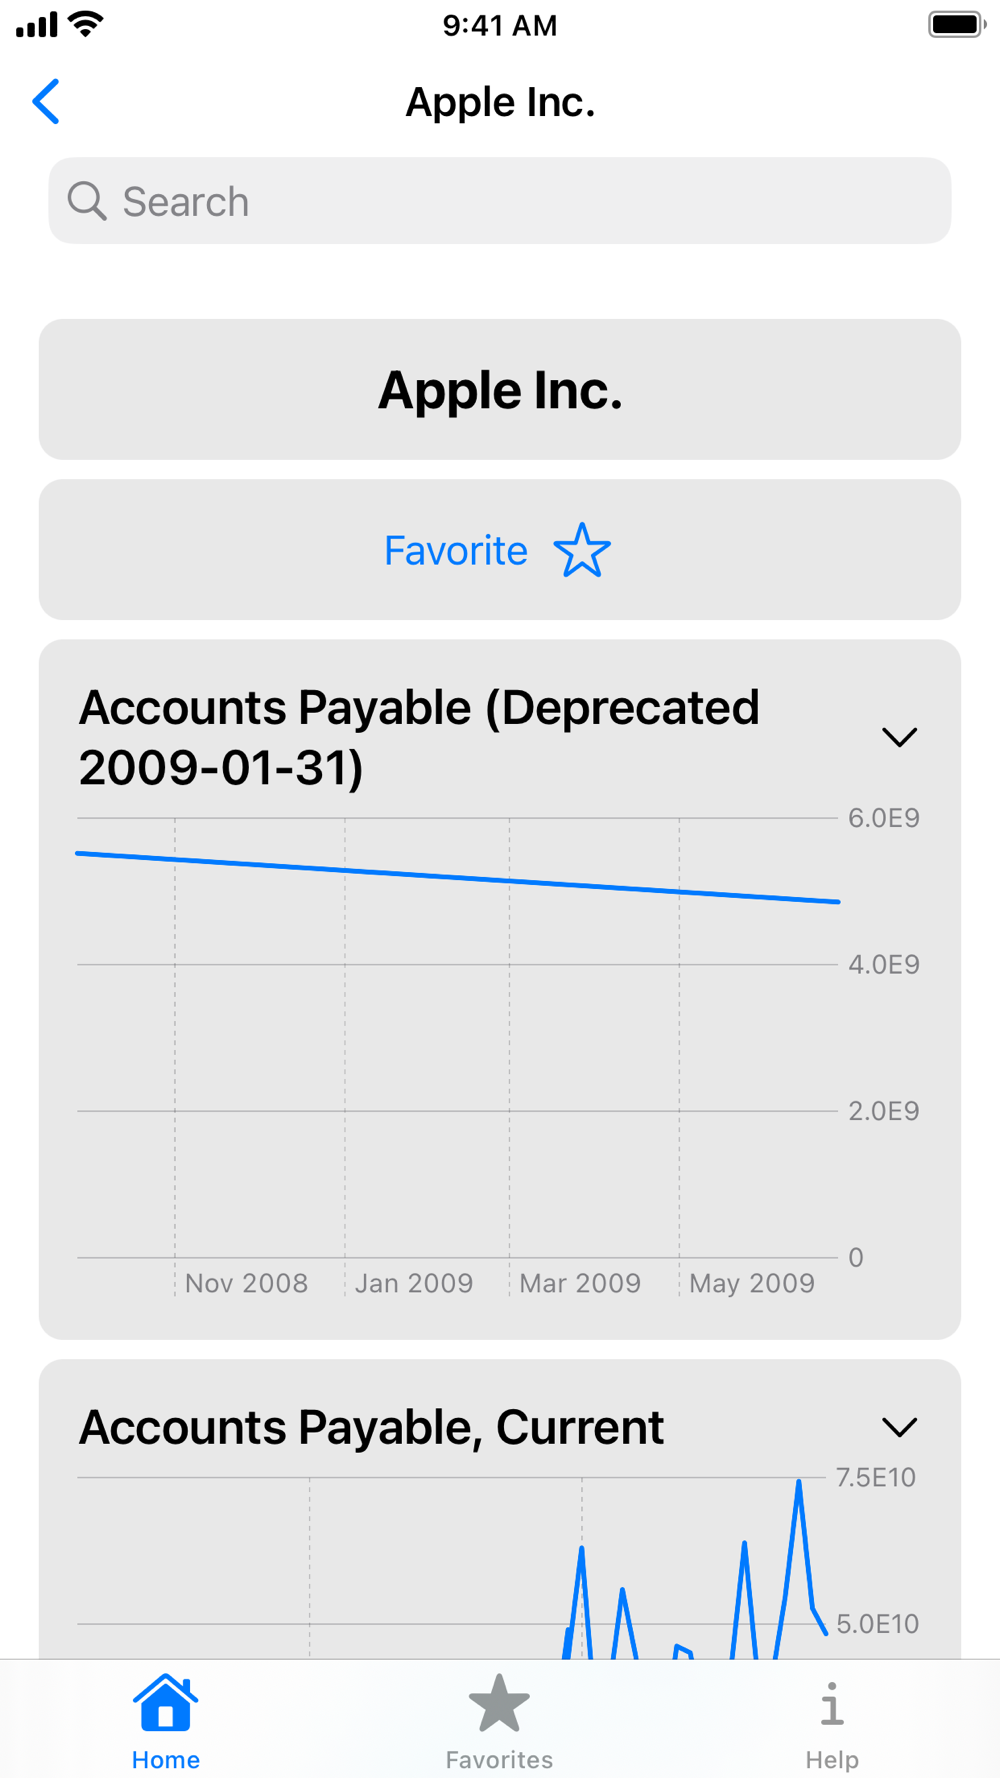Tap the cellular signal bars icon
1000x1778 pixels.
tap(37, 24)
